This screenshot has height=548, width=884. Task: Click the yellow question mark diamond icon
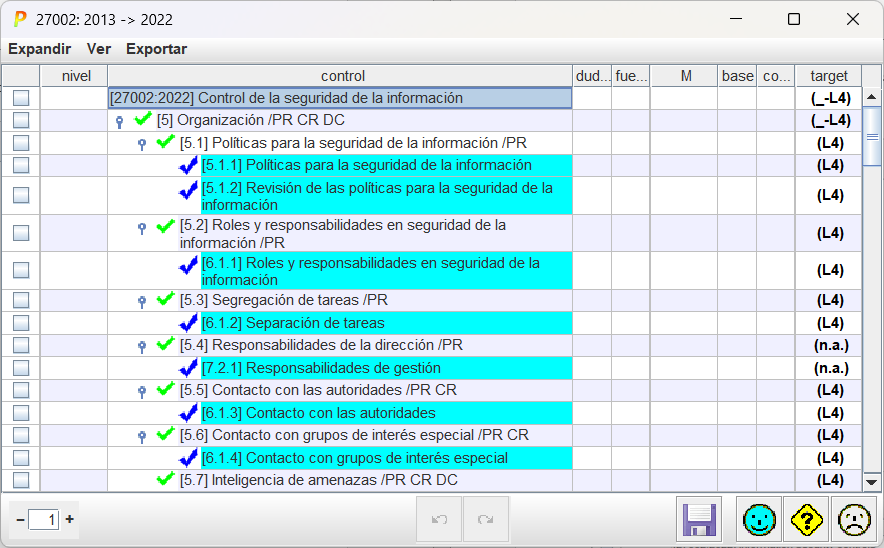[x=807, y=519]
